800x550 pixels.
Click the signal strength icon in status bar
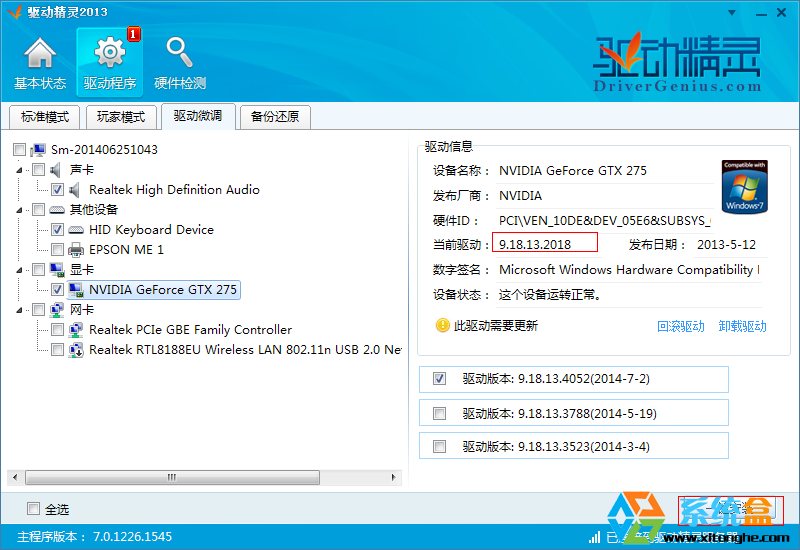[594, 537]
